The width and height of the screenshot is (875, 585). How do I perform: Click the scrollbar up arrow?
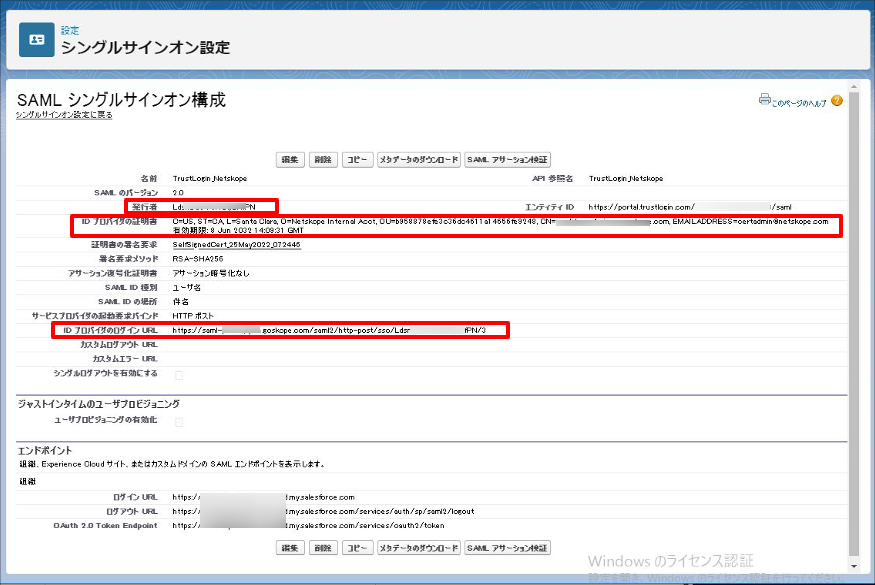pyautogui.click(x=854, y=87)
